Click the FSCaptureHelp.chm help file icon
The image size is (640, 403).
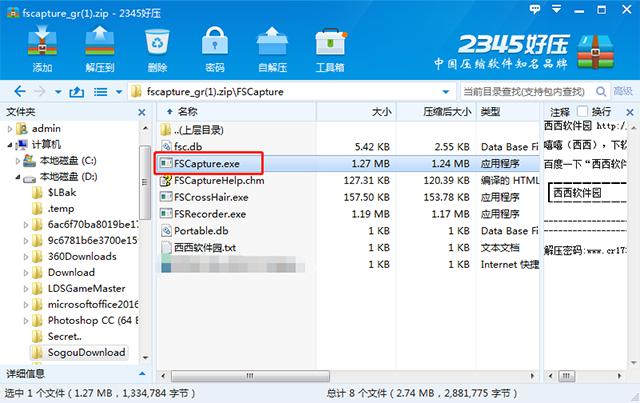(x=166, y=180)
